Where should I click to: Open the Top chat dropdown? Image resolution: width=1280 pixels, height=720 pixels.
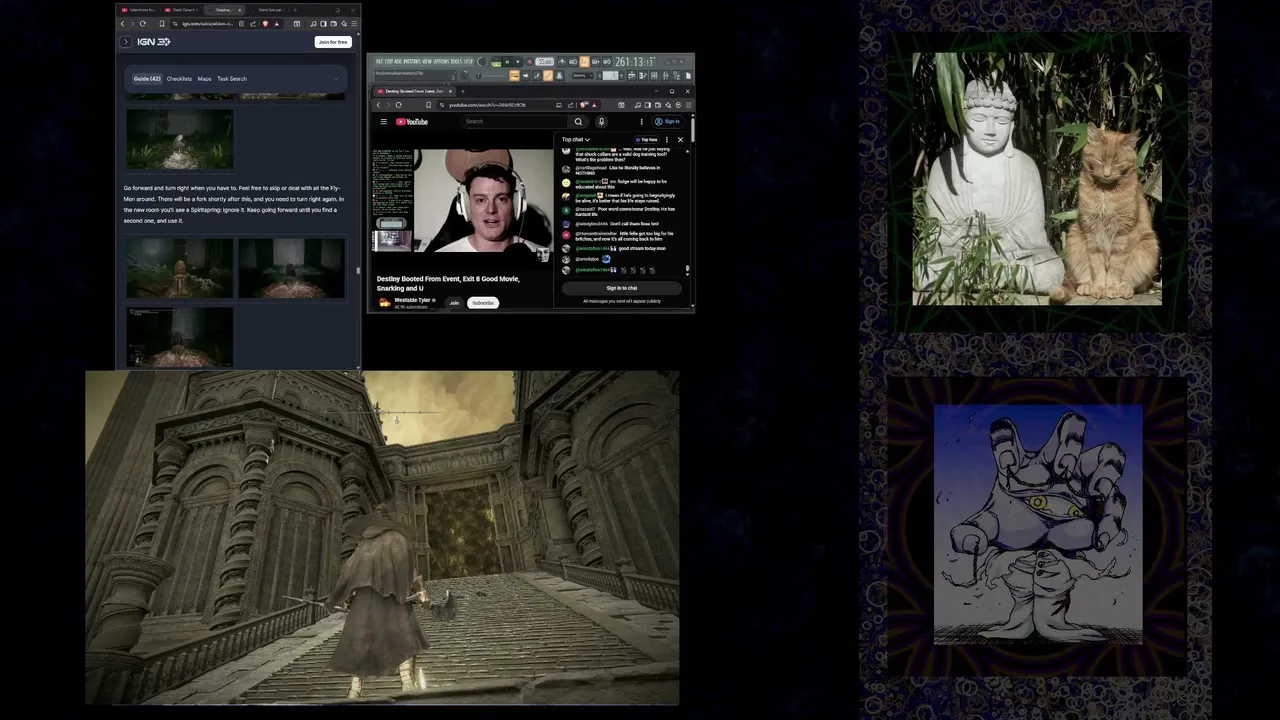pyautogui.click(x=576, y=140)
